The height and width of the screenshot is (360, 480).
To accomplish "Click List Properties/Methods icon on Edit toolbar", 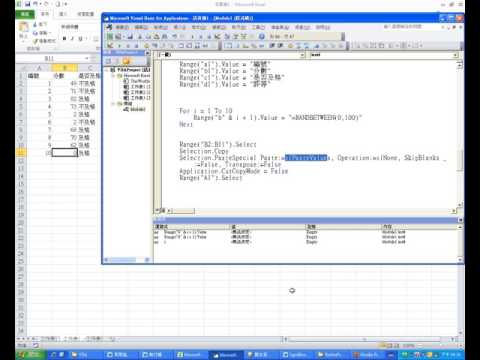I will coord(229,46).
